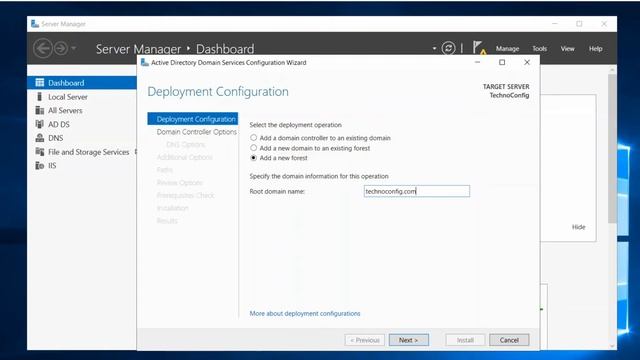Click Hide in the Dashboard panel
This screenshot has width=640, height=360.
(x=578, y=227)
